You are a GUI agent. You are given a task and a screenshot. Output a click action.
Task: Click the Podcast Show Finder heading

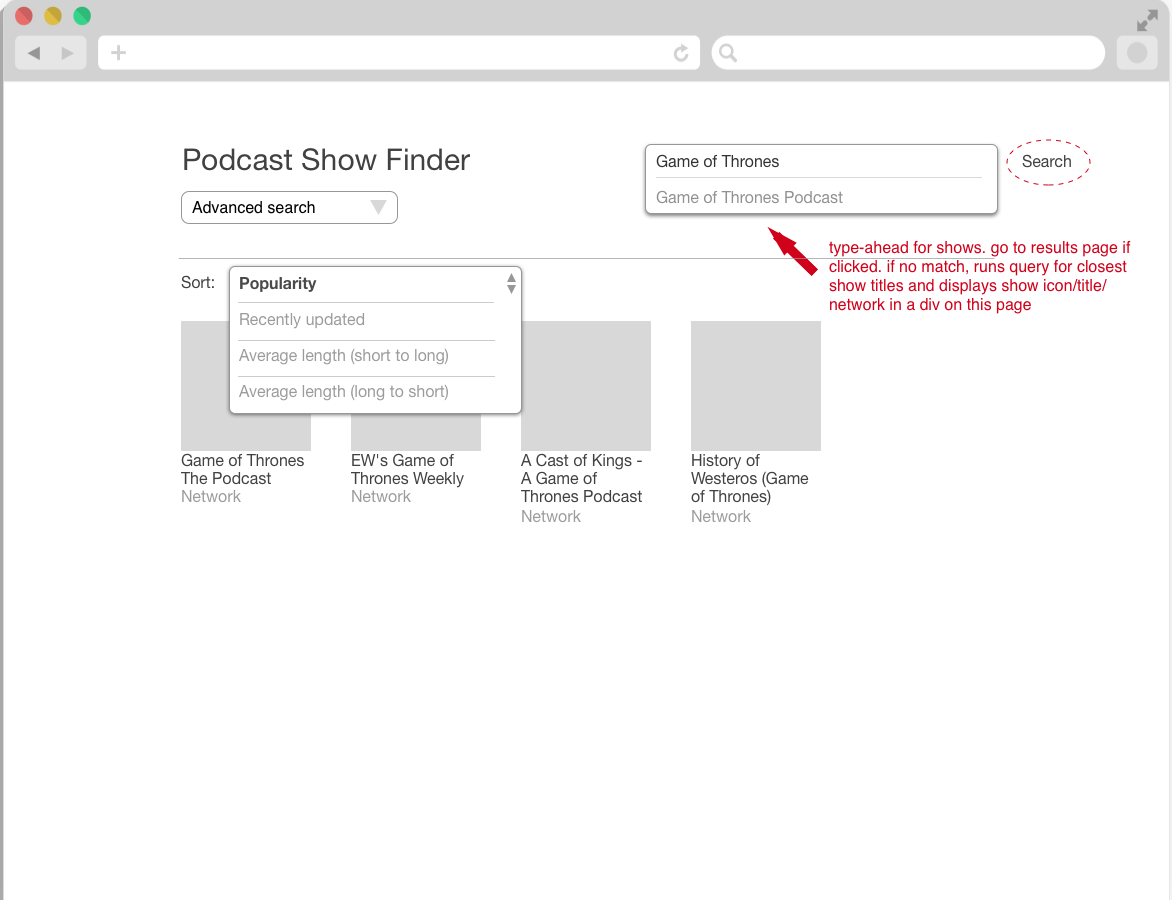point(326,160)
